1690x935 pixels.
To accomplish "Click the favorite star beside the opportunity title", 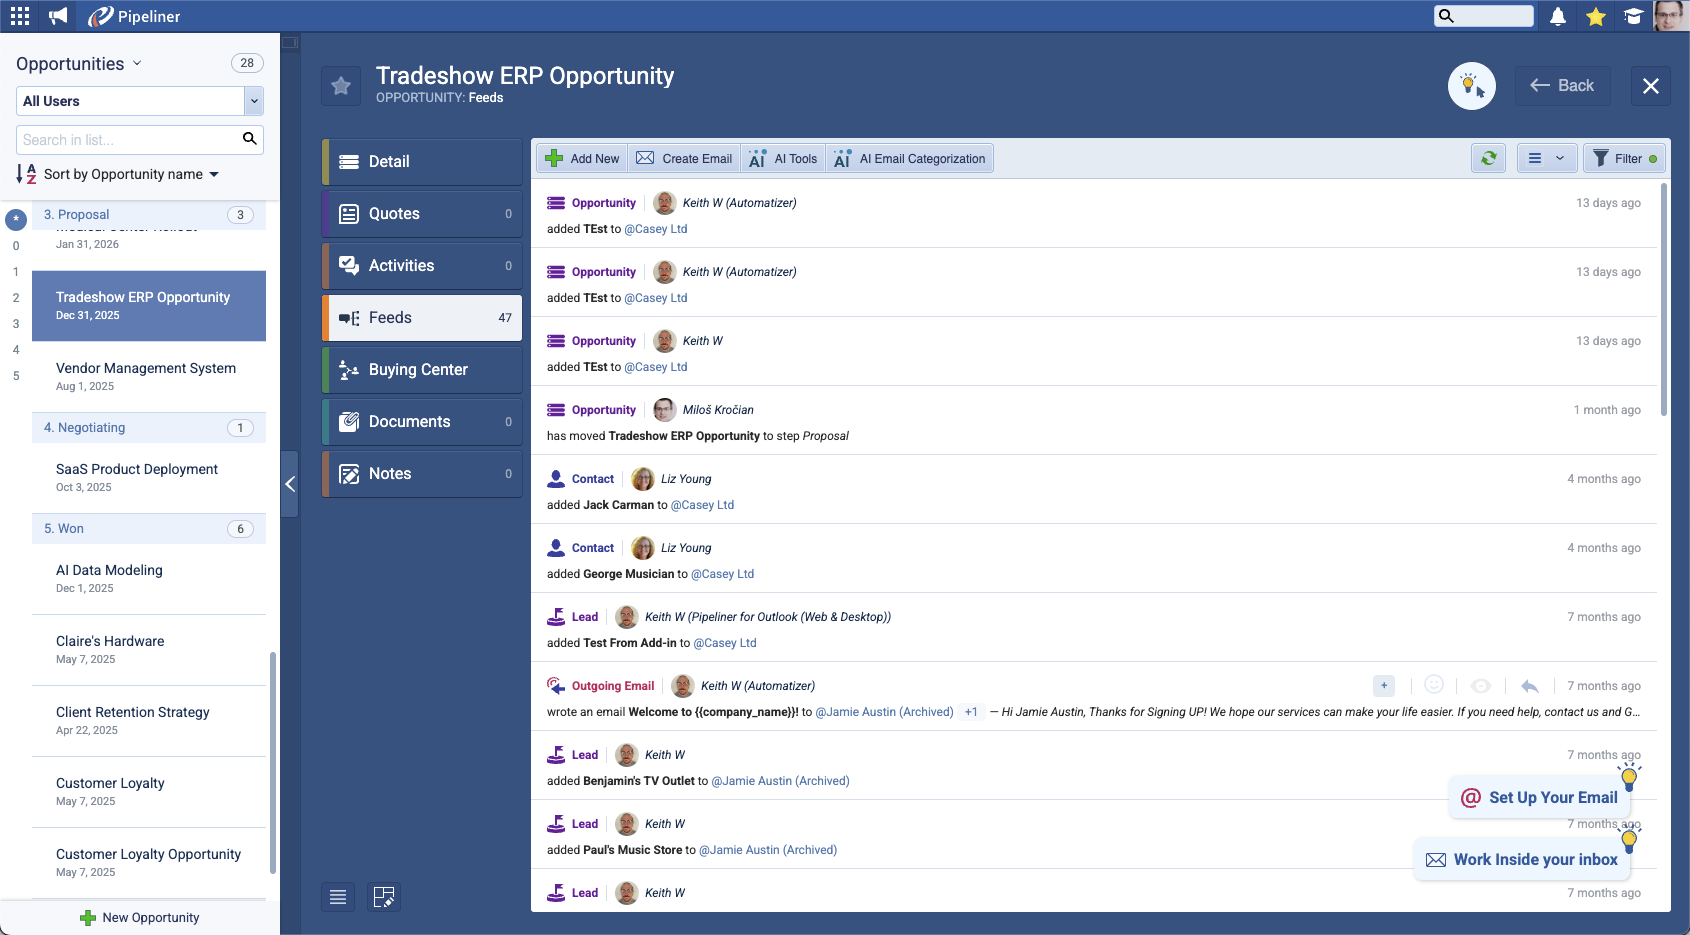I will click(341, 86).
